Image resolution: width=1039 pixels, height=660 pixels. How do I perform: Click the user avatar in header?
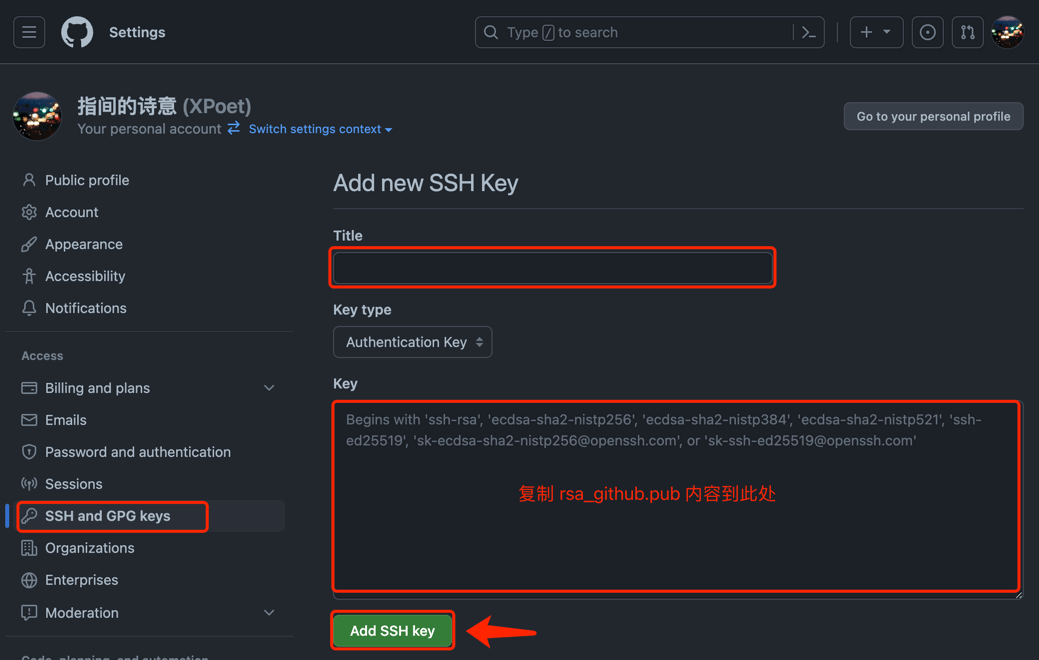point(1007,33)
